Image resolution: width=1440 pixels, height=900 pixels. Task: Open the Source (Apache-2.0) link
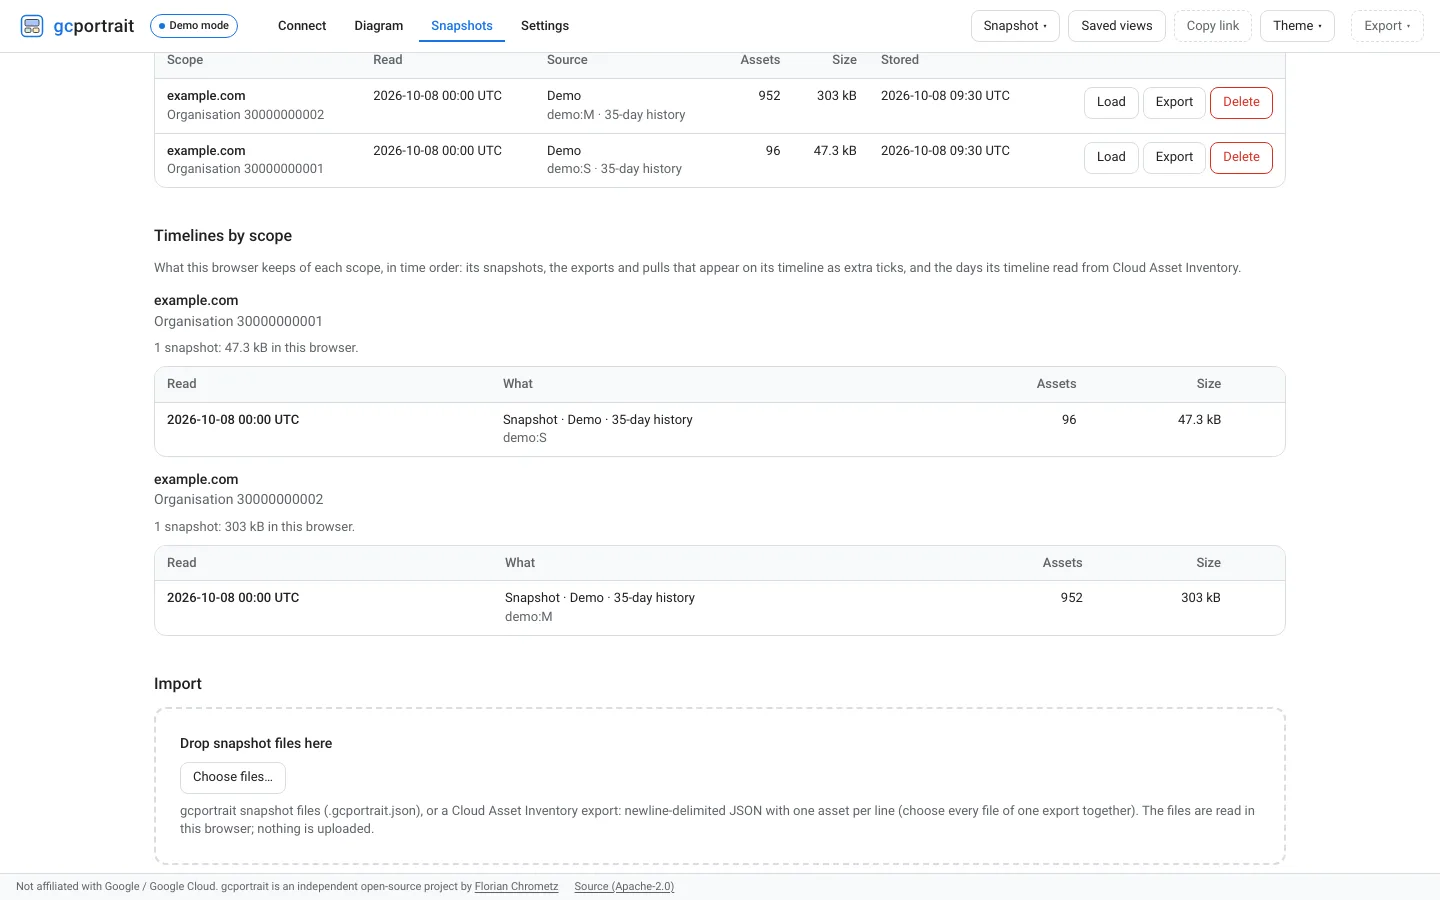[x=624, y=887]
